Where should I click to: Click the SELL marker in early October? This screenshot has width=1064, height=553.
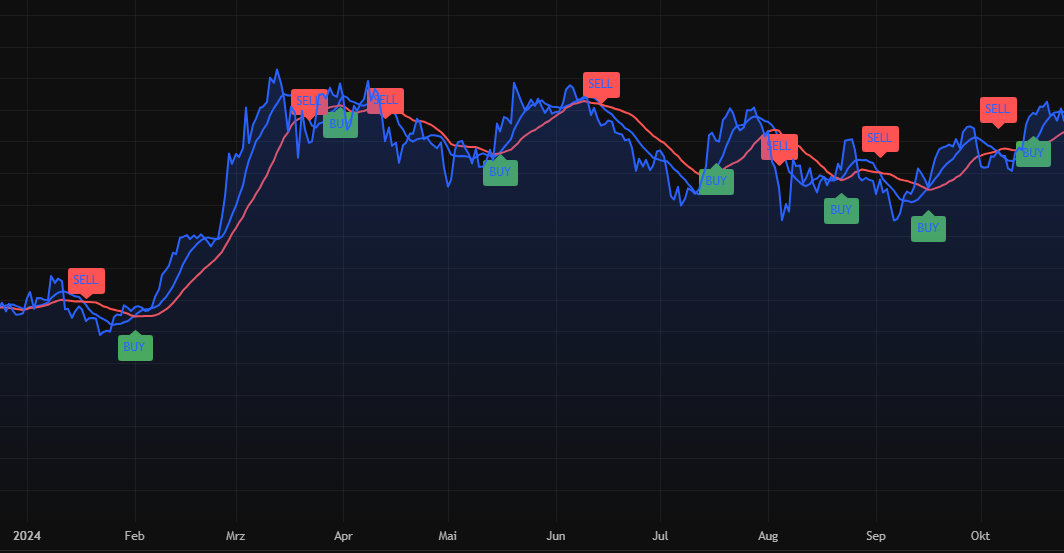(x=998, y=110)
